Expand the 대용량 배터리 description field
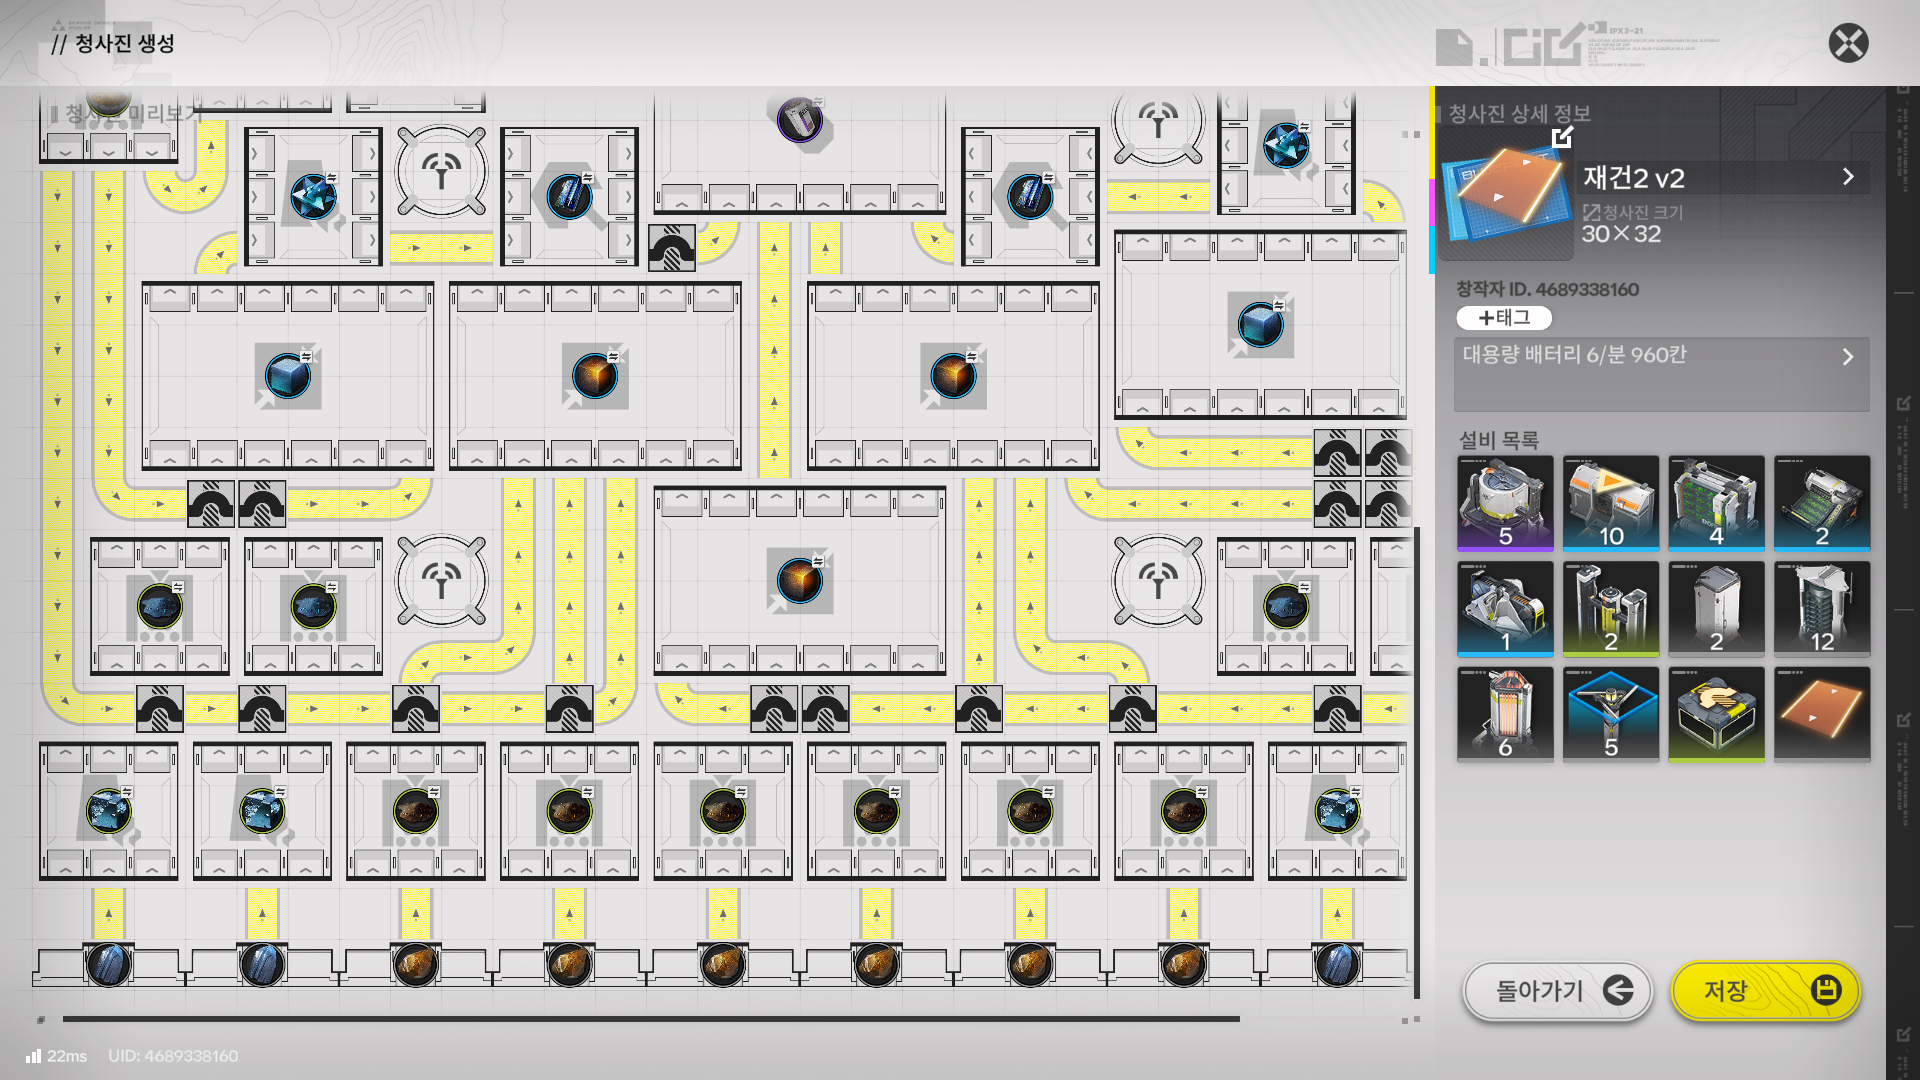 coord(1847,357)
